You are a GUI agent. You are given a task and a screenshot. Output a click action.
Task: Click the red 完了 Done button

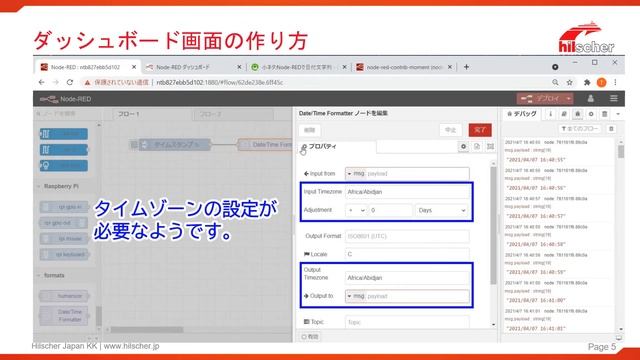pyautogui.click(x=480, y=130)
